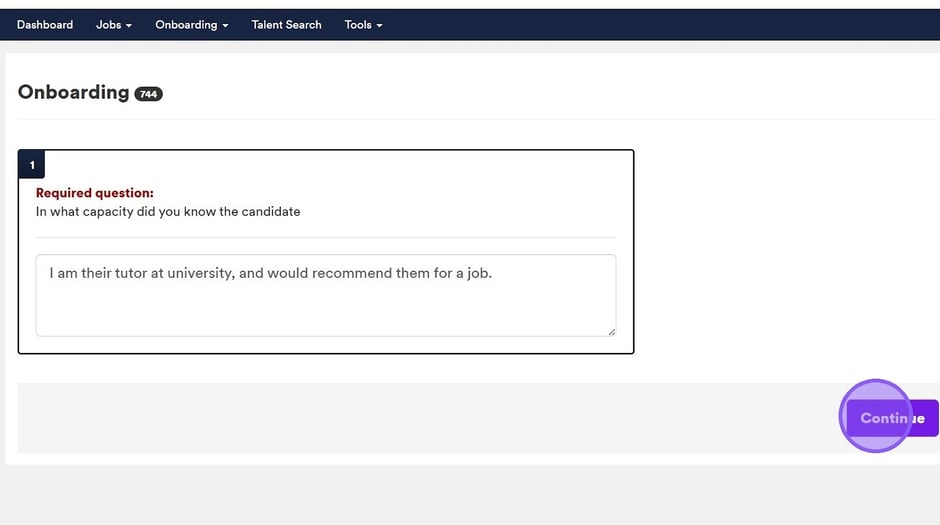Click the question number 1 badge
The width and height of the screenshot is (940, 525).
click(x=32, y=165)
